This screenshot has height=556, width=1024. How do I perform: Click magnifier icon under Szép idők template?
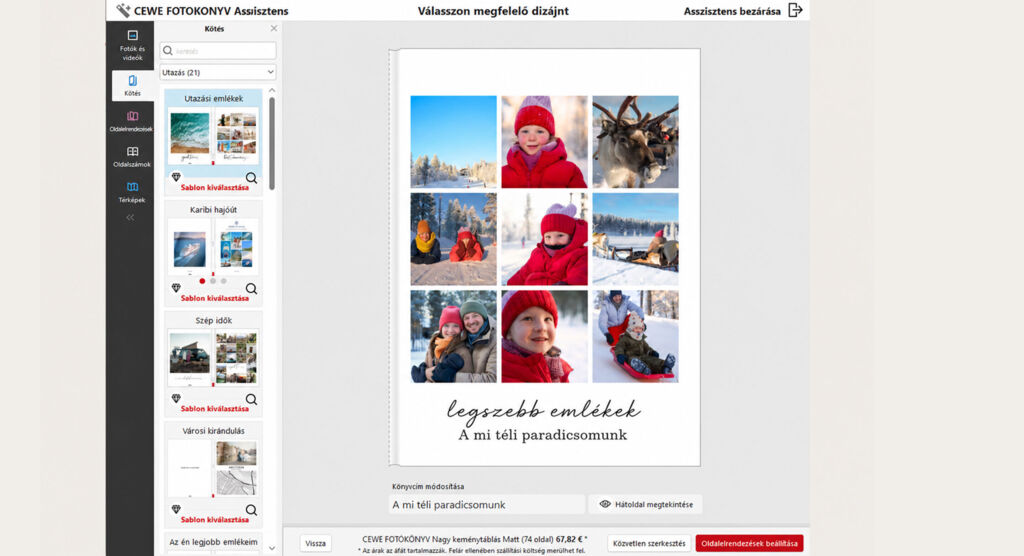tap(251, 399)
